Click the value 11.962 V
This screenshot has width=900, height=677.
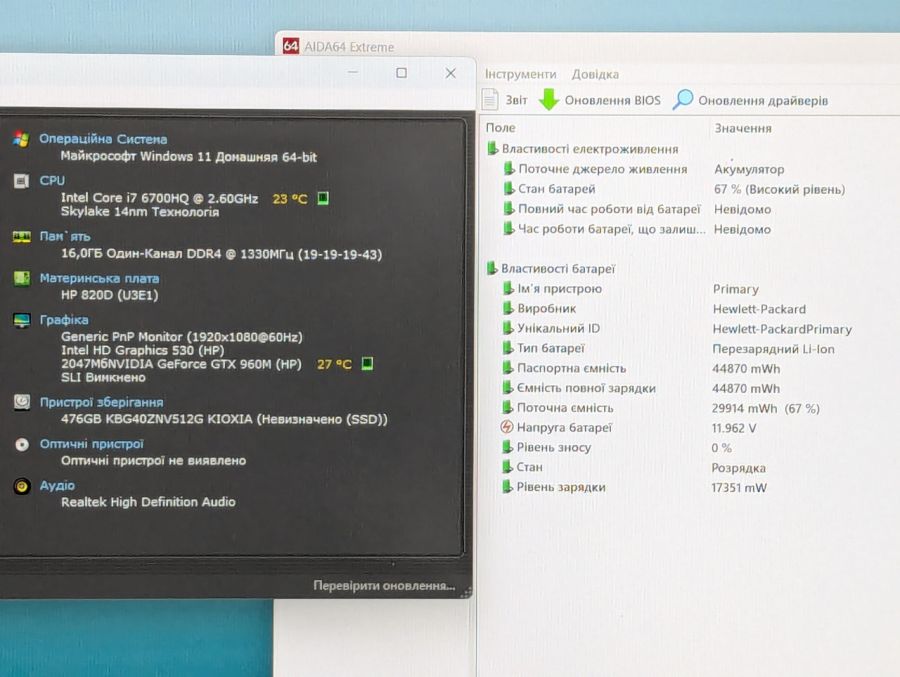coord(734,428)
